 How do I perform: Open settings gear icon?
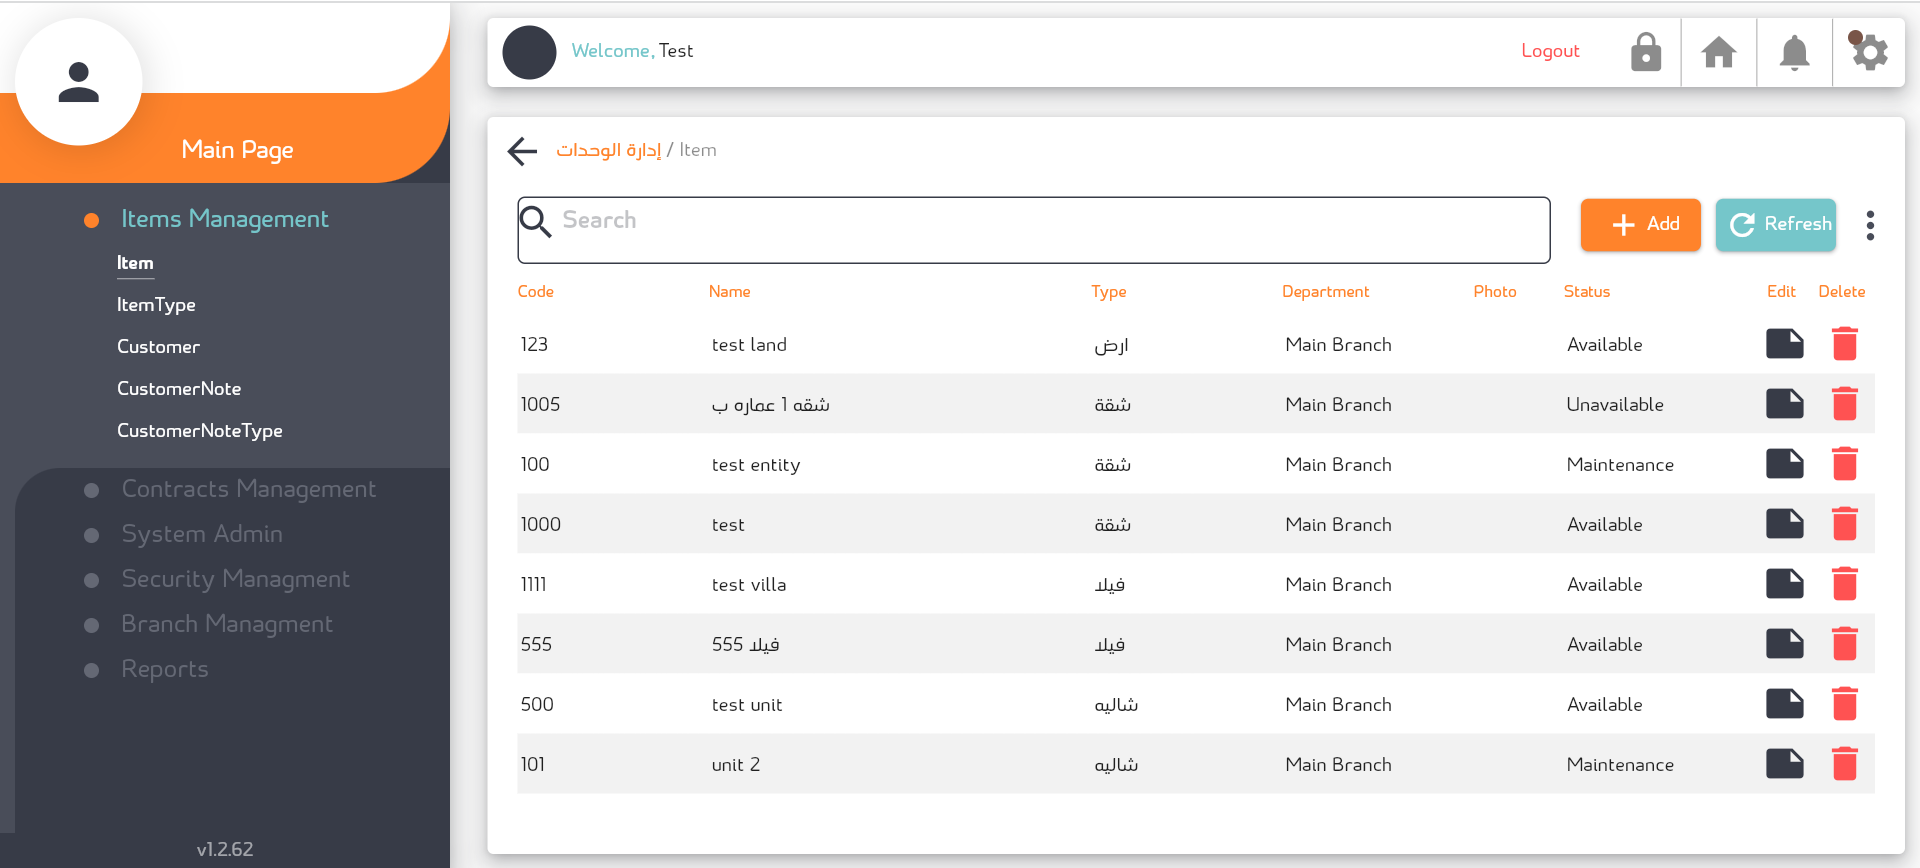click(1868, 52)
